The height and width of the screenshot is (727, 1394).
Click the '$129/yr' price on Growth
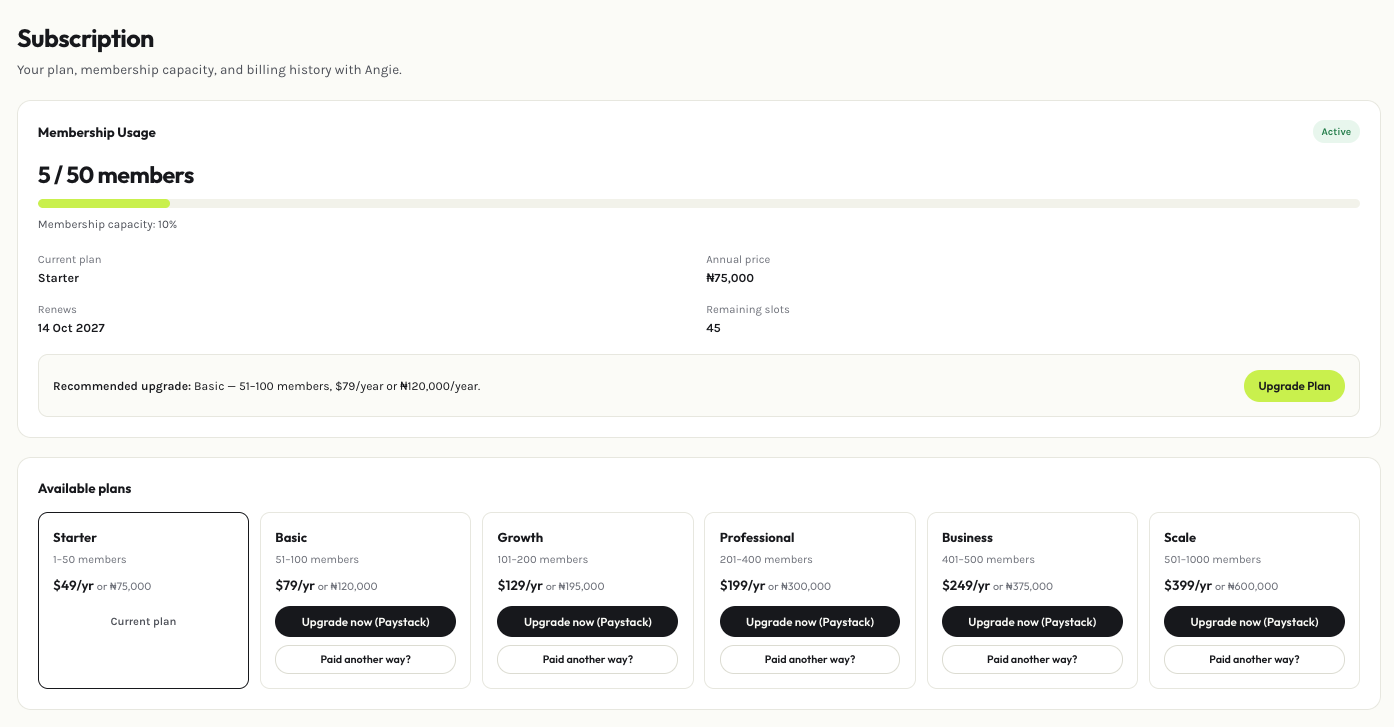point(520,586)
